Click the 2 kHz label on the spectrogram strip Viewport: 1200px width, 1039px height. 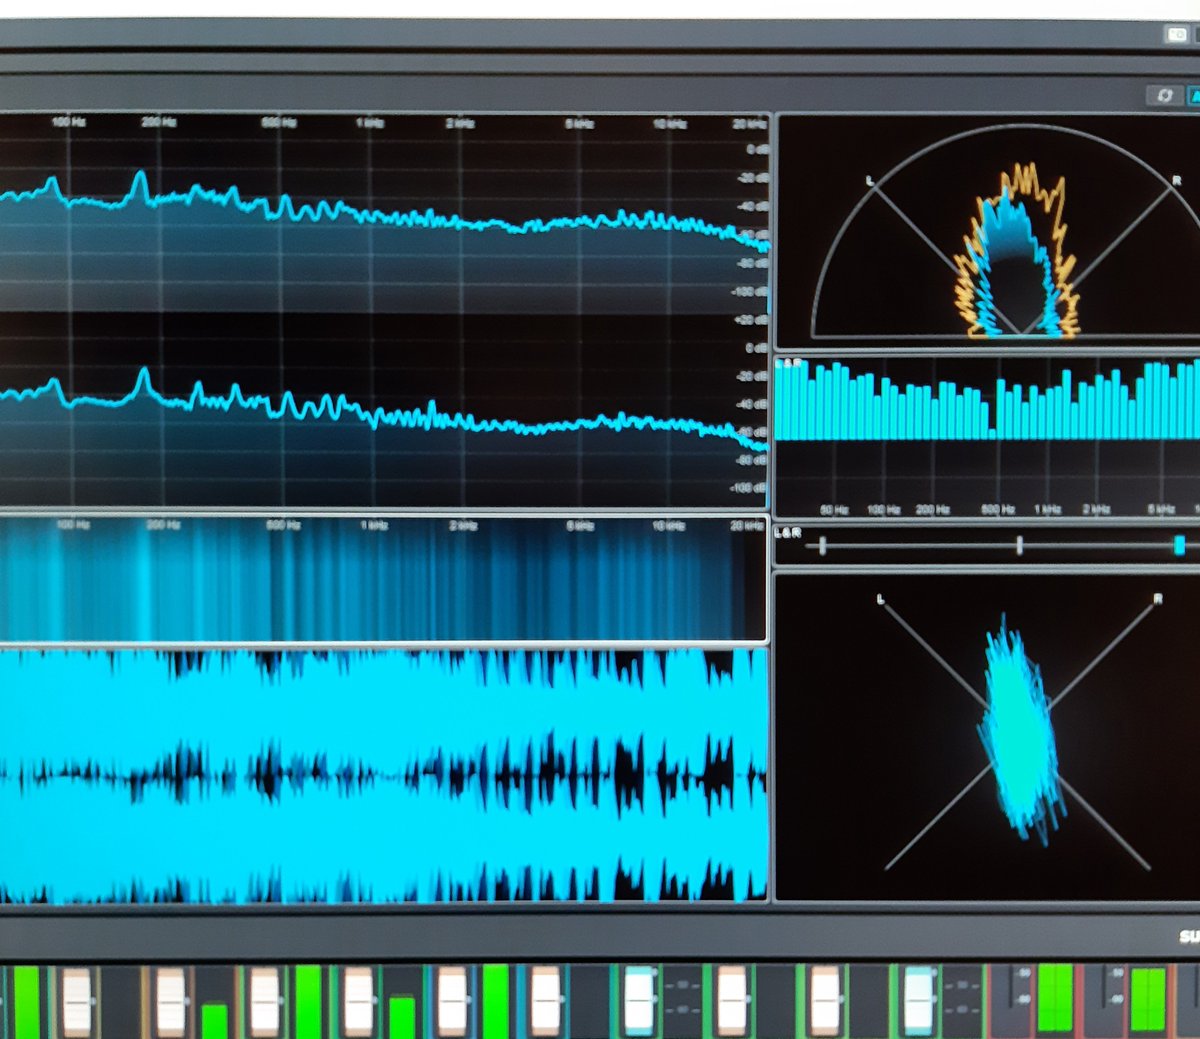click(x=462, y=525)
